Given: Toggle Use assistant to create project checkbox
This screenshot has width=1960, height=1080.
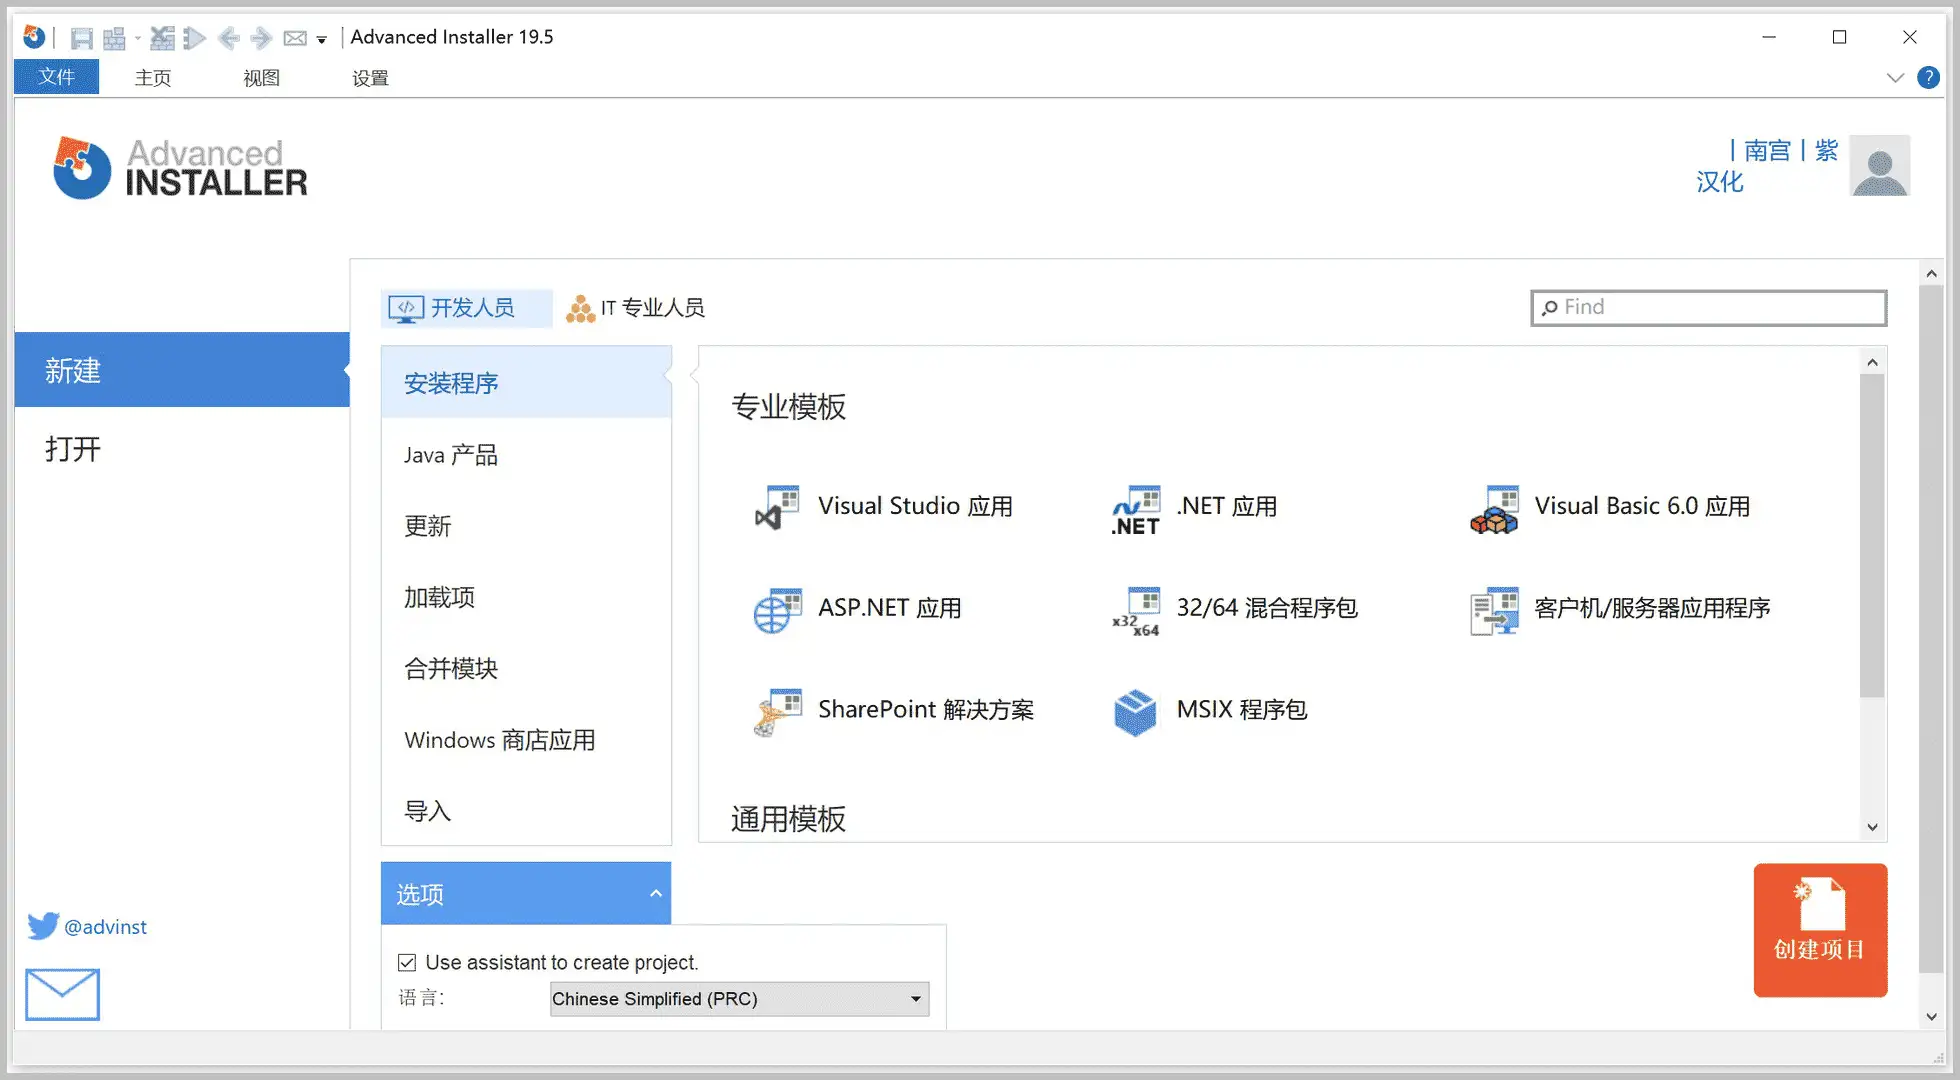Looking at the screenshot, I should pyautogui.click(x=407, y=963).
